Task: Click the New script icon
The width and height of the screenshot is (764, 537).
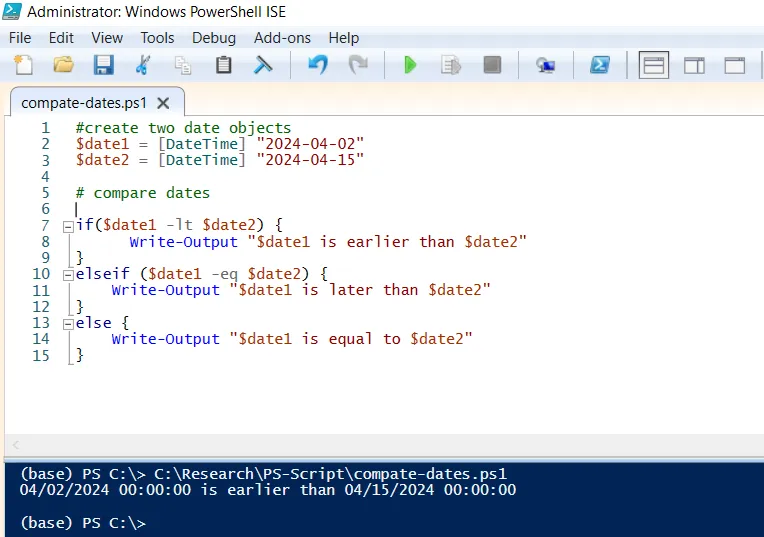Action: (22, 66)
